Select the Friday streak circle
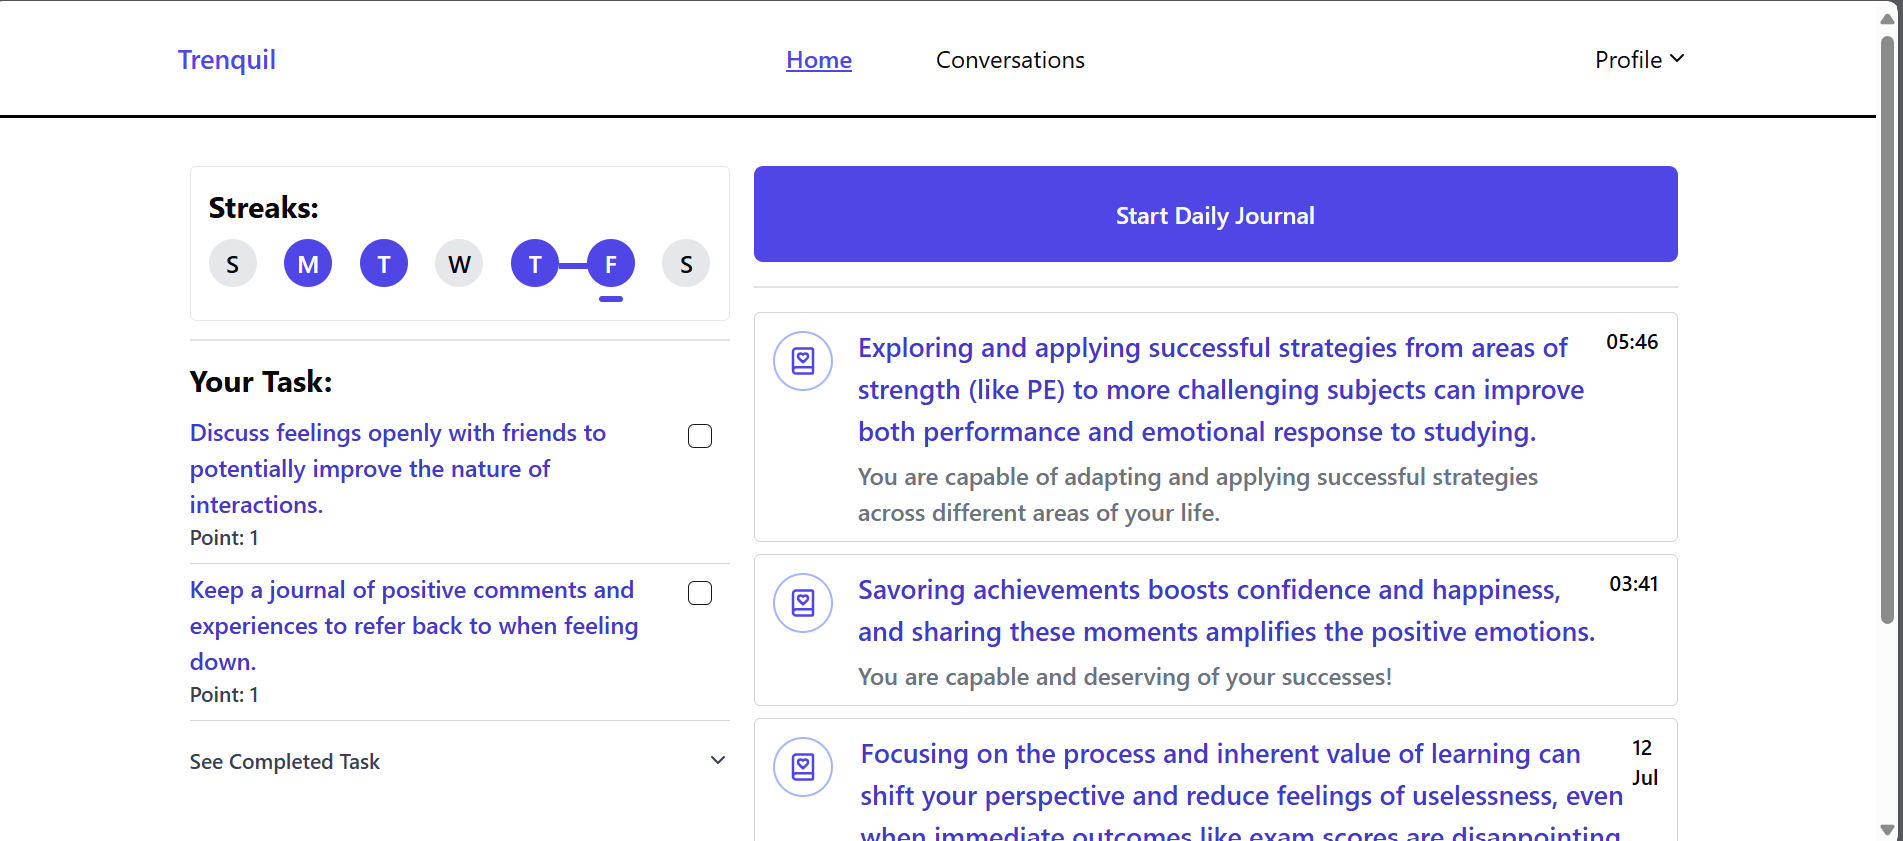1903x841 pixels. coord(611,264)
